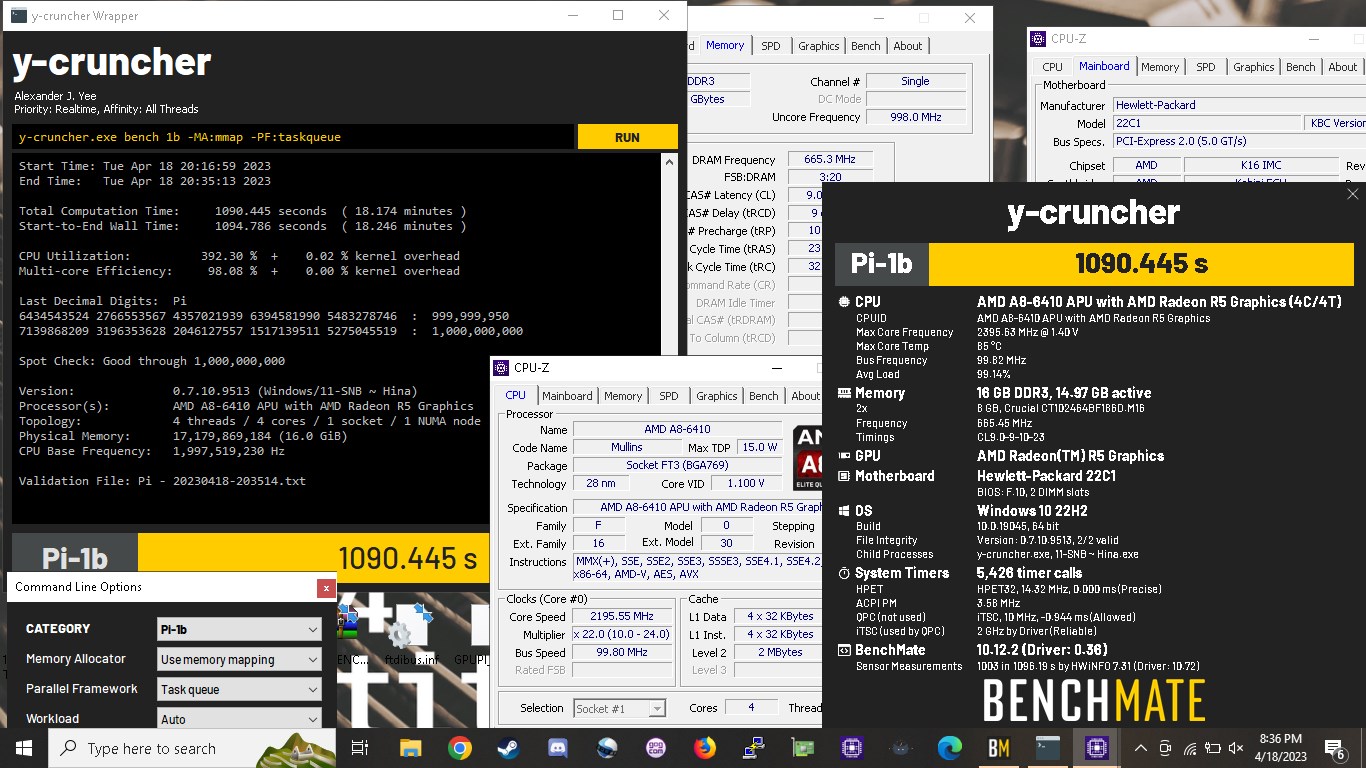Open the Memory Allocator dropdown
The width and height of the screenshot is (1366, 768).
(239, 659)
